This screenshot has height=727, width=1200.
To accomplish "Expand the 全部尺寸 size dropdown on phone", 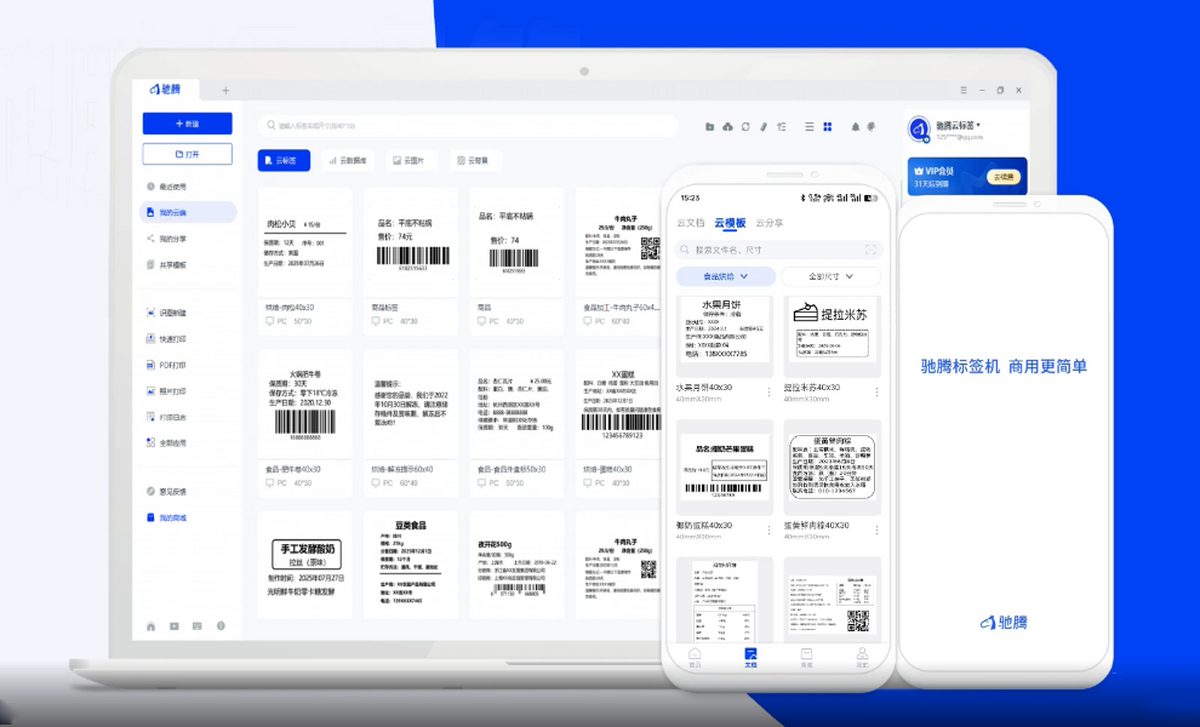I will tap(831, 276).
